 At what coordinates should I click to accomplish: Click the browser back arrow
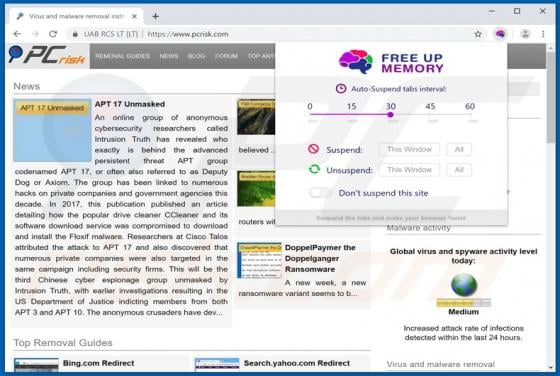click(x=17, y=34)
